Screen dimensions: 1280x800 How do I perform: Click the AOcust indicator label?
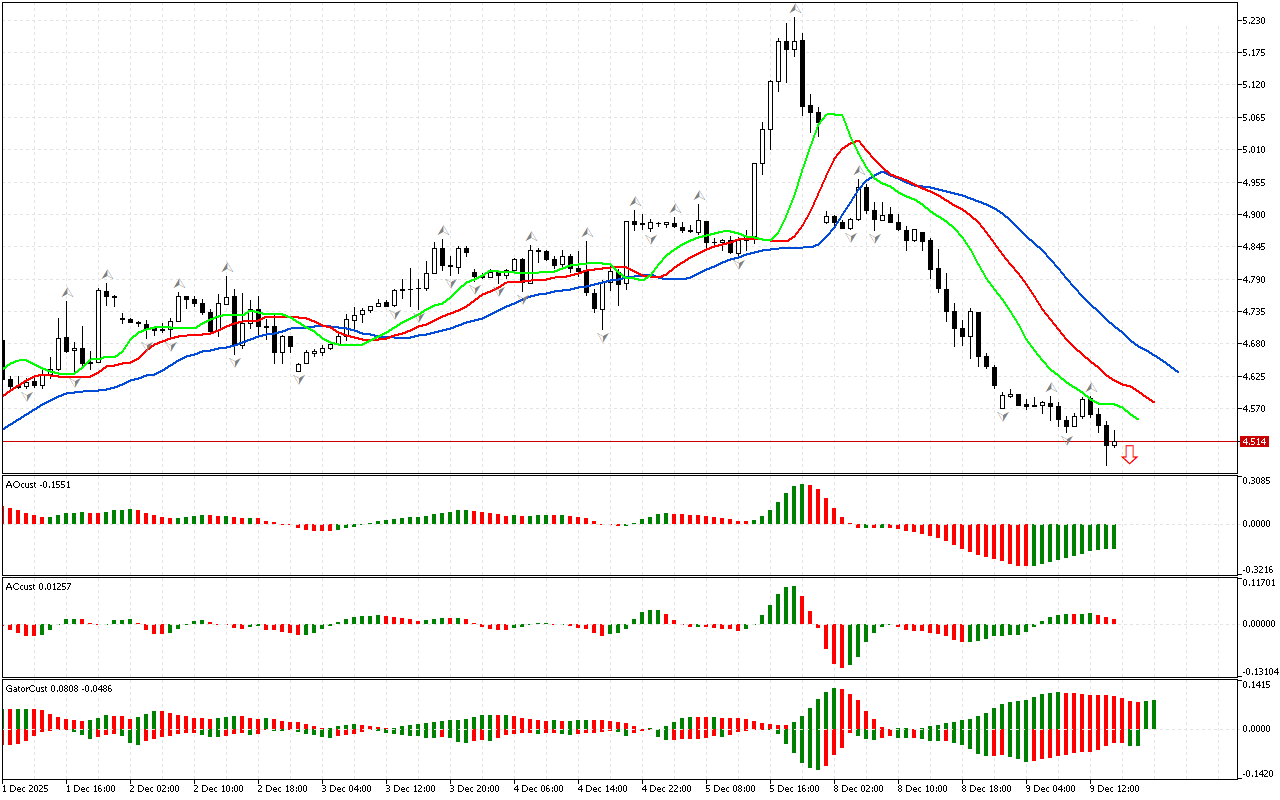[x=40, y=484]
